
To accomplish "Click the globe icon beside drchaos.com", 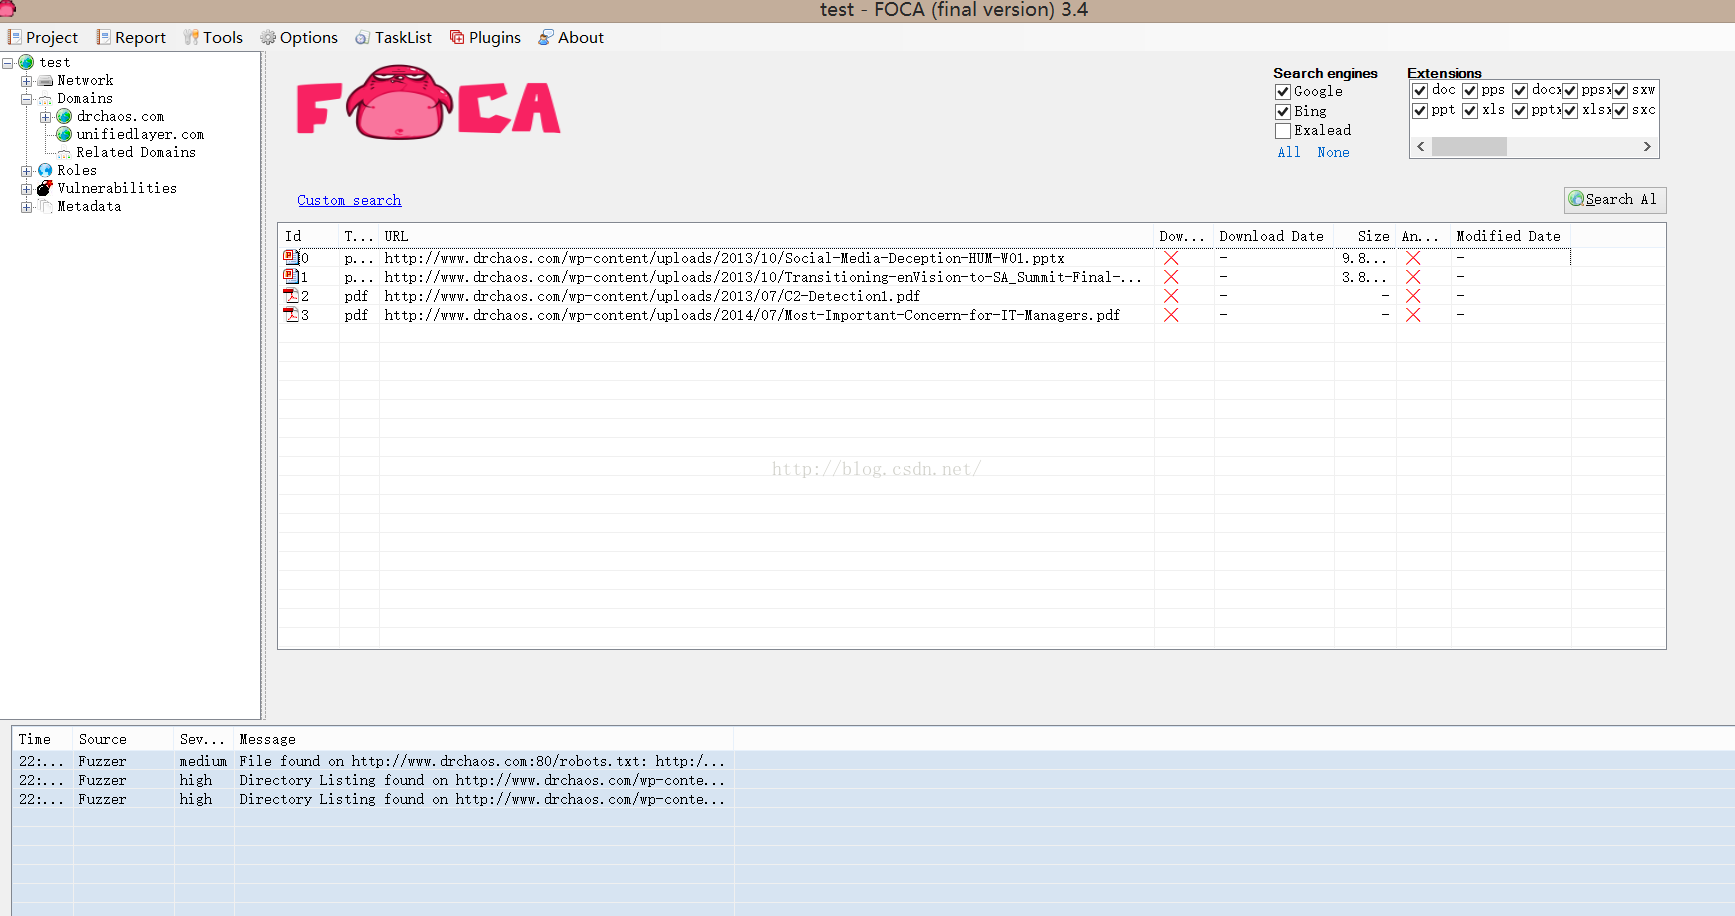I will point(64,116).
